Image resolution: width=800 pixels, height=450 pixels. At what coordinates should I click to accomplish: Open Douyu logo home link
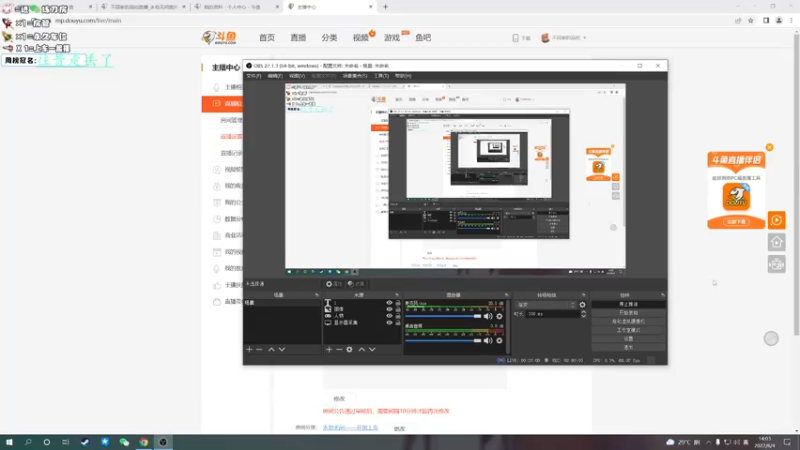click(x=219, y=37)
